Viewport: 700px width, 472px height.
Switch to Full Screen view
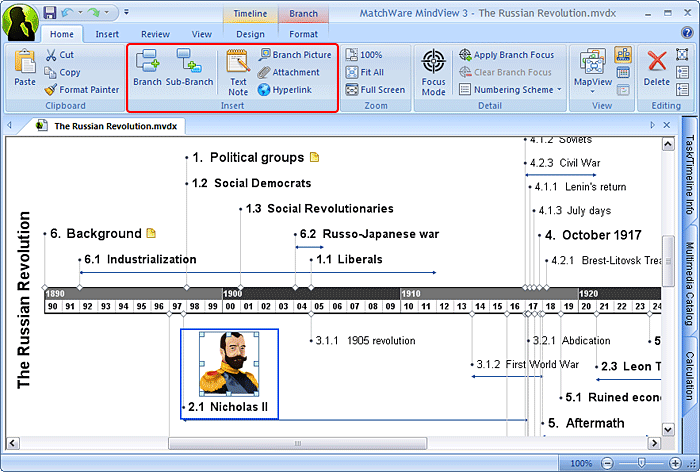tap(375, 90)
